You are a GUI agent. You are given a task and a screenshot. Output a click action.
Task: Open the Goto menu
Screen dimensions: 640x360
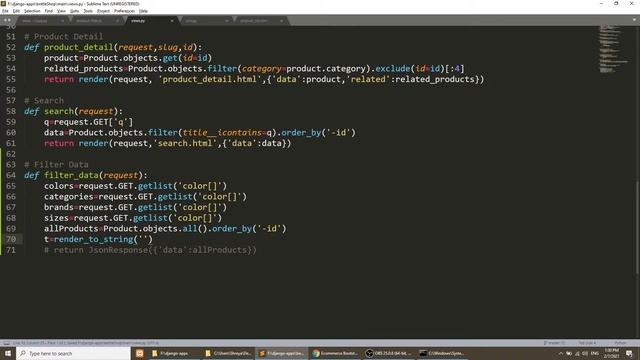point(74,11)
